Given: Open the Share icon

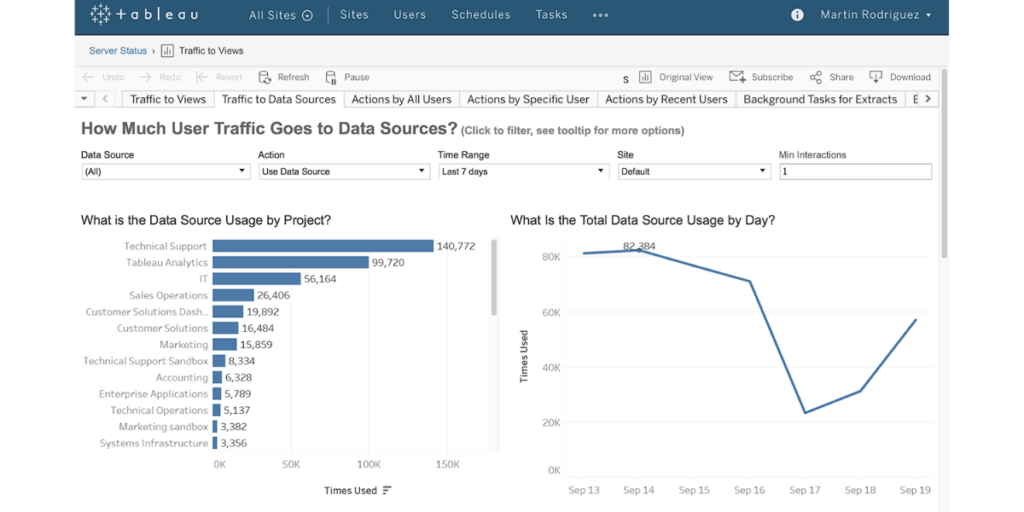Looking at the screenshot, I should 816,77.
